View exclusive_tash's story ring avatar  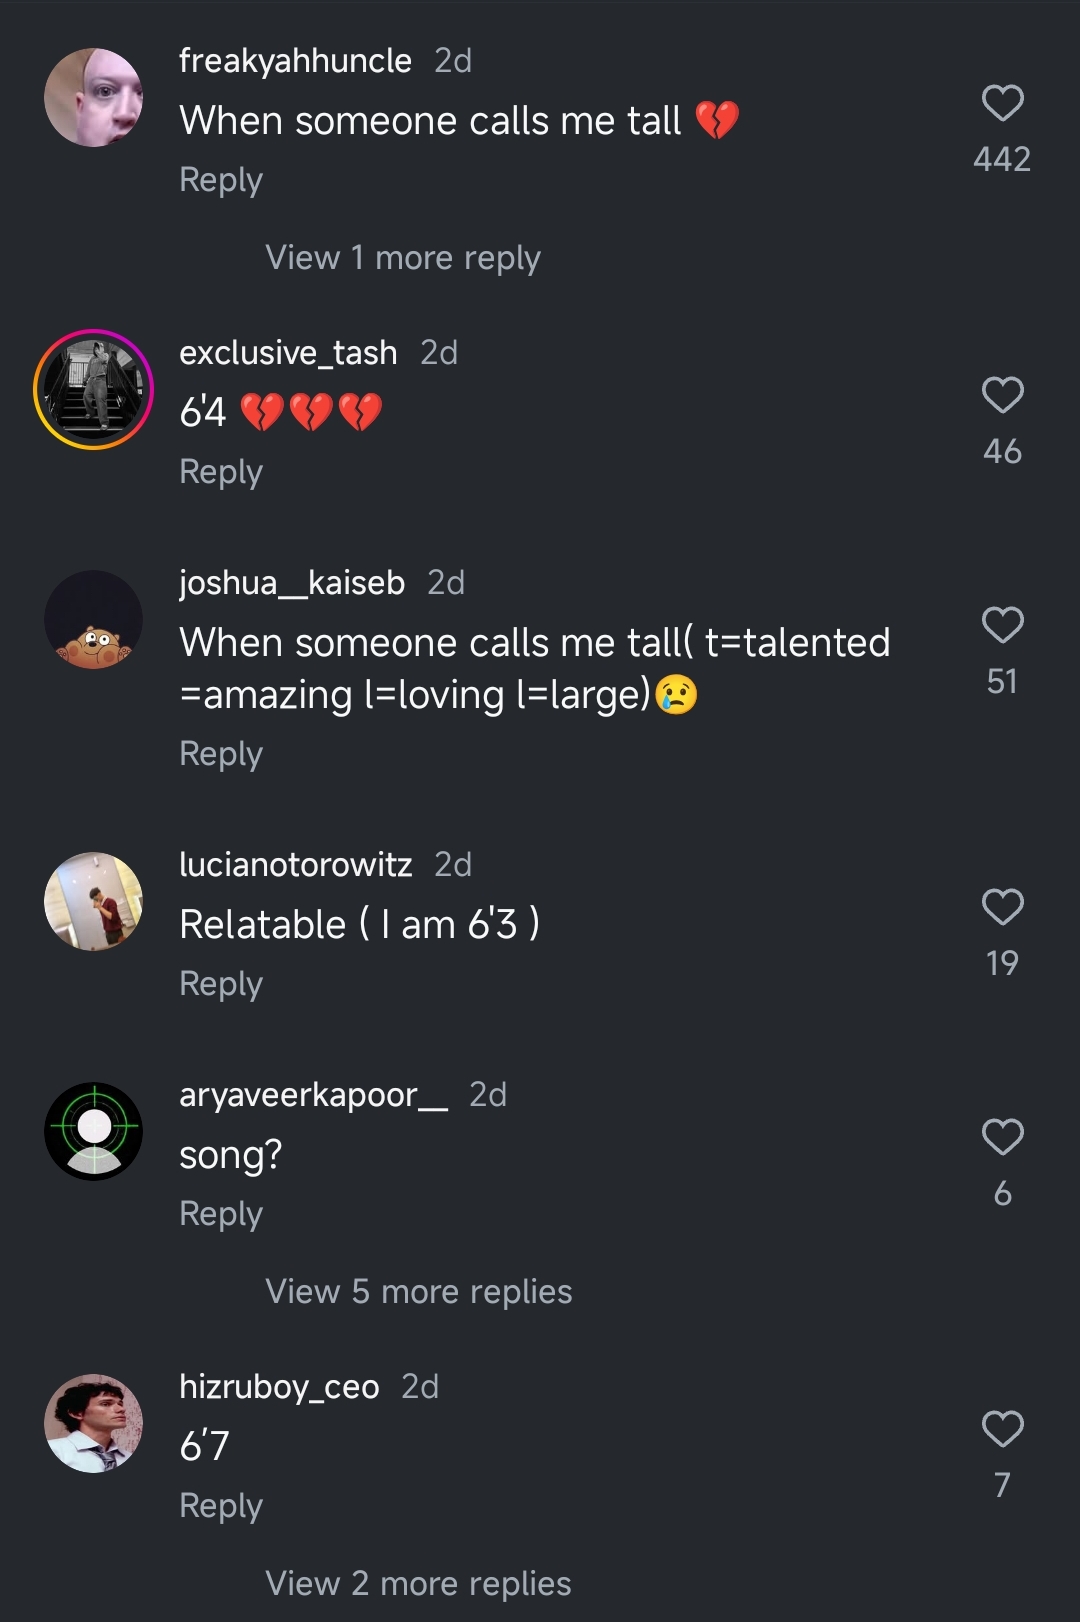point(94,390)
